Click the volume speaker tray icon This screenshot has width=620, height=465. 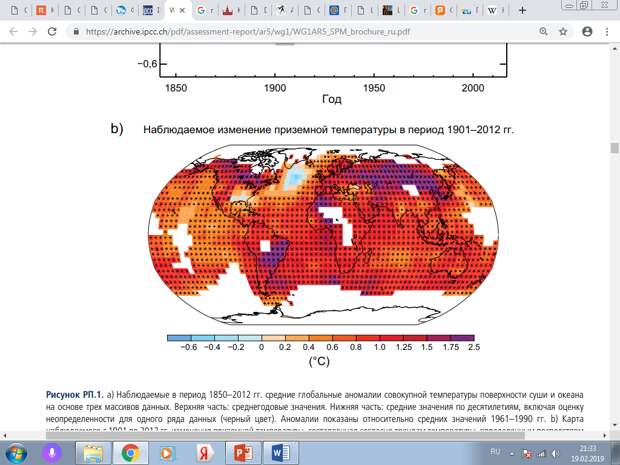[x=556, y=454]
